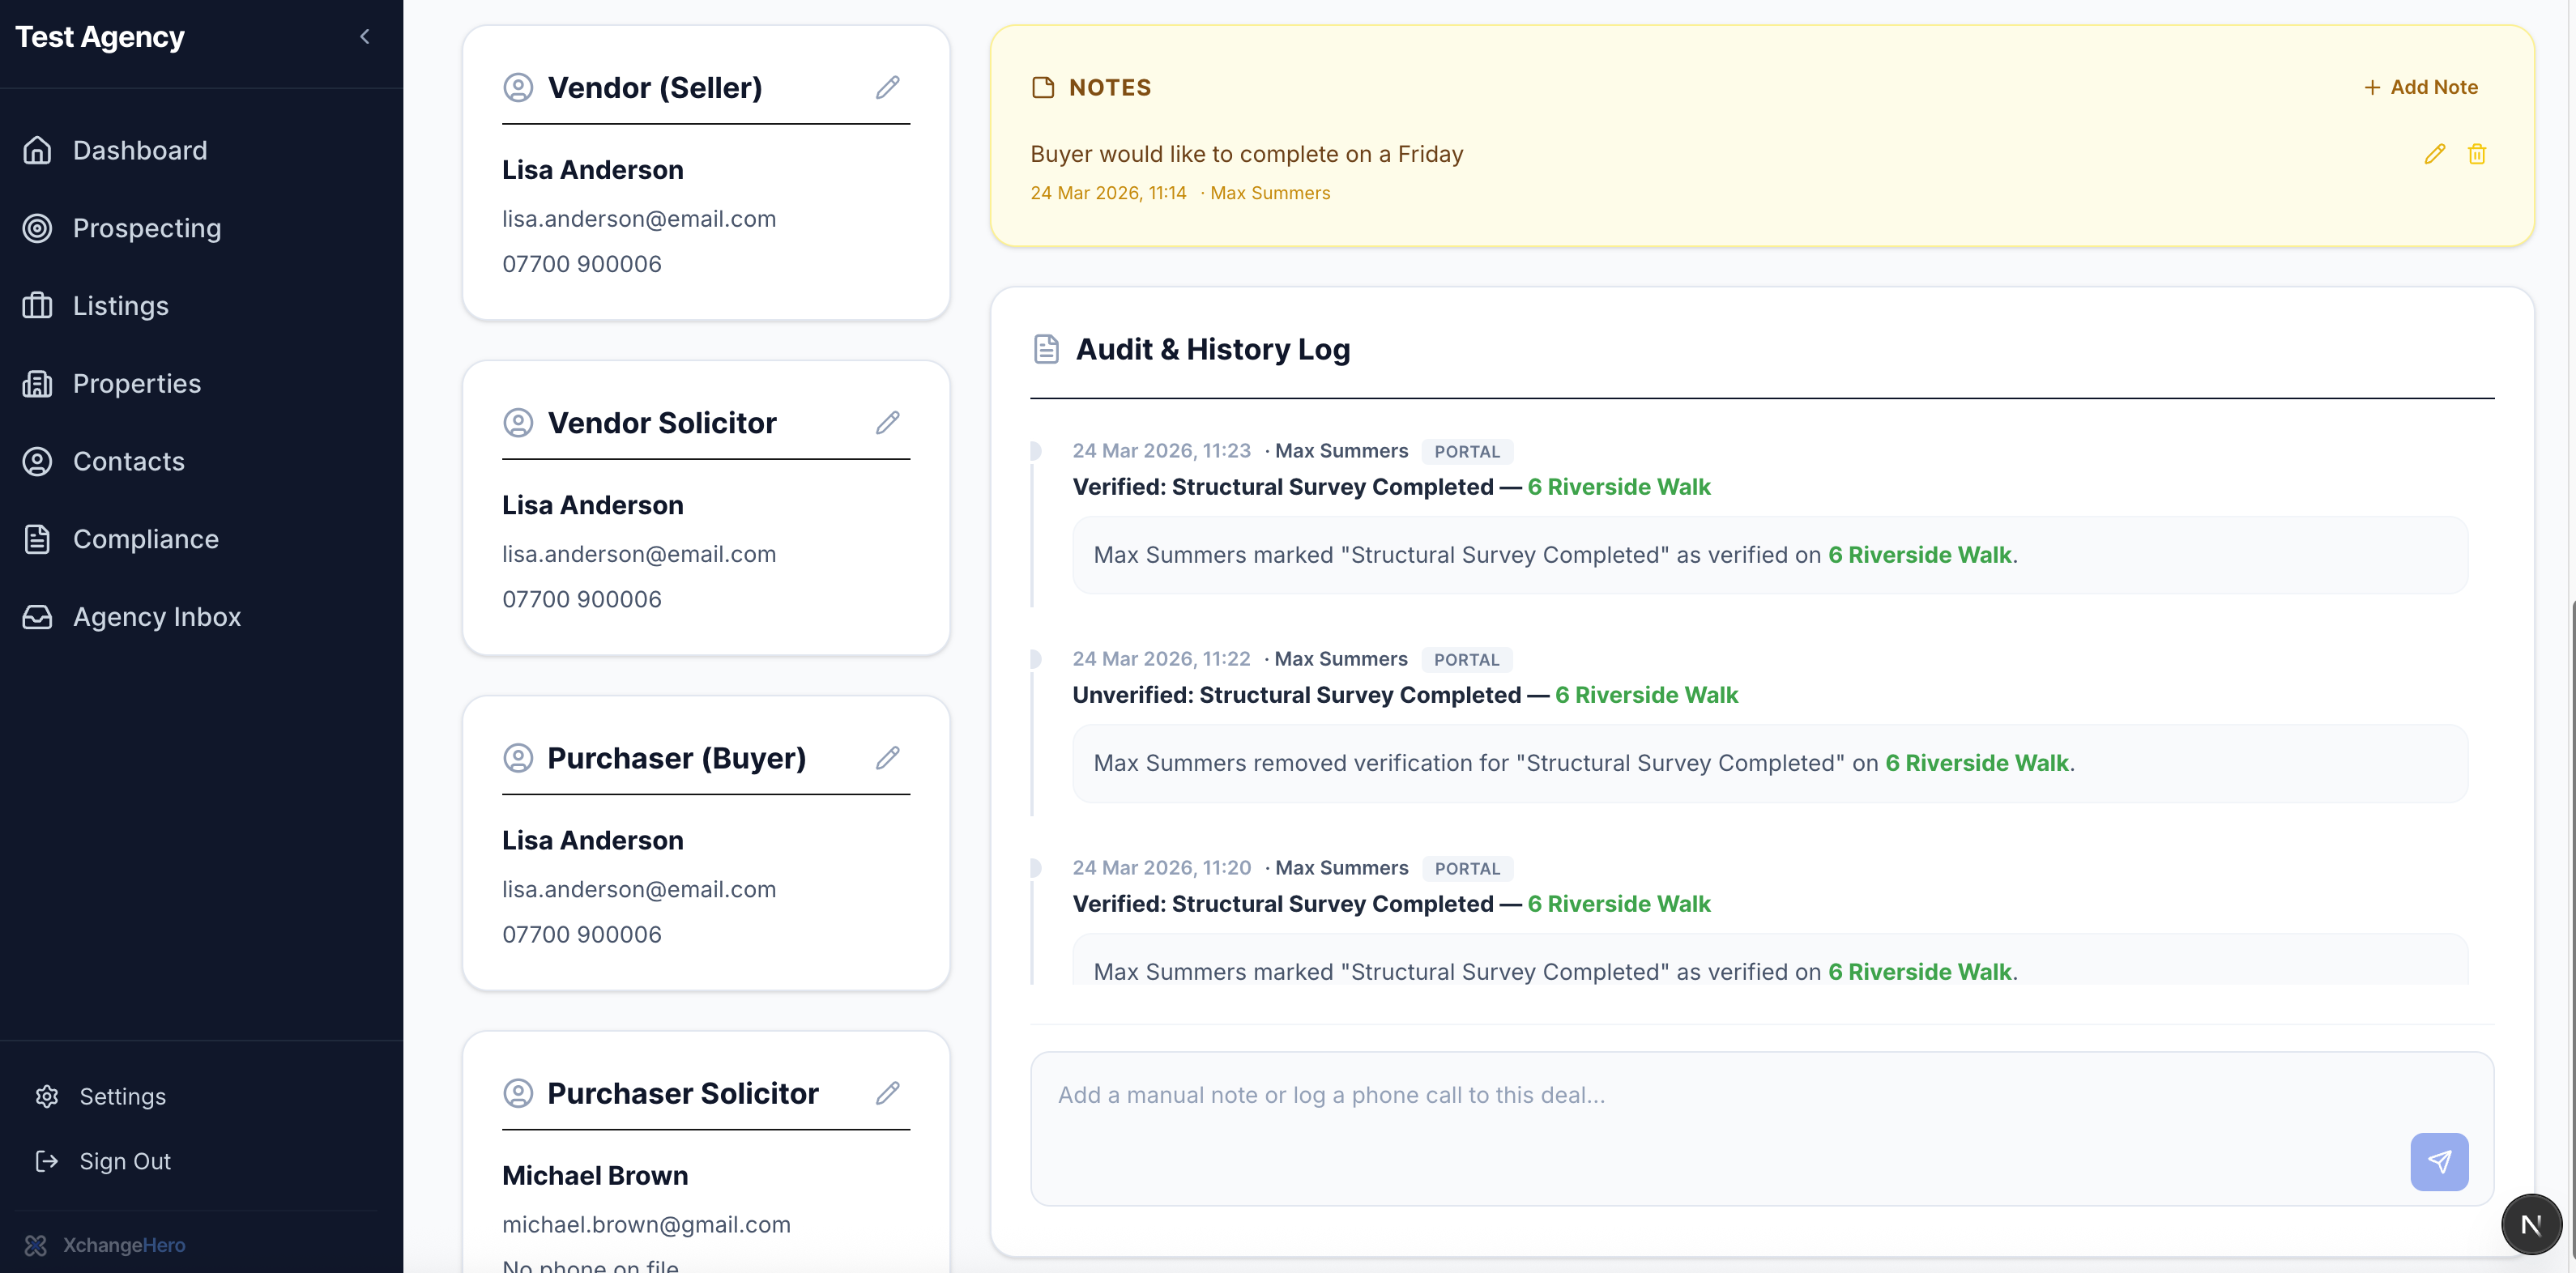
Task: Click the Vendor Solicitor profile avatar icon
Action: click(x=519, y=422)
